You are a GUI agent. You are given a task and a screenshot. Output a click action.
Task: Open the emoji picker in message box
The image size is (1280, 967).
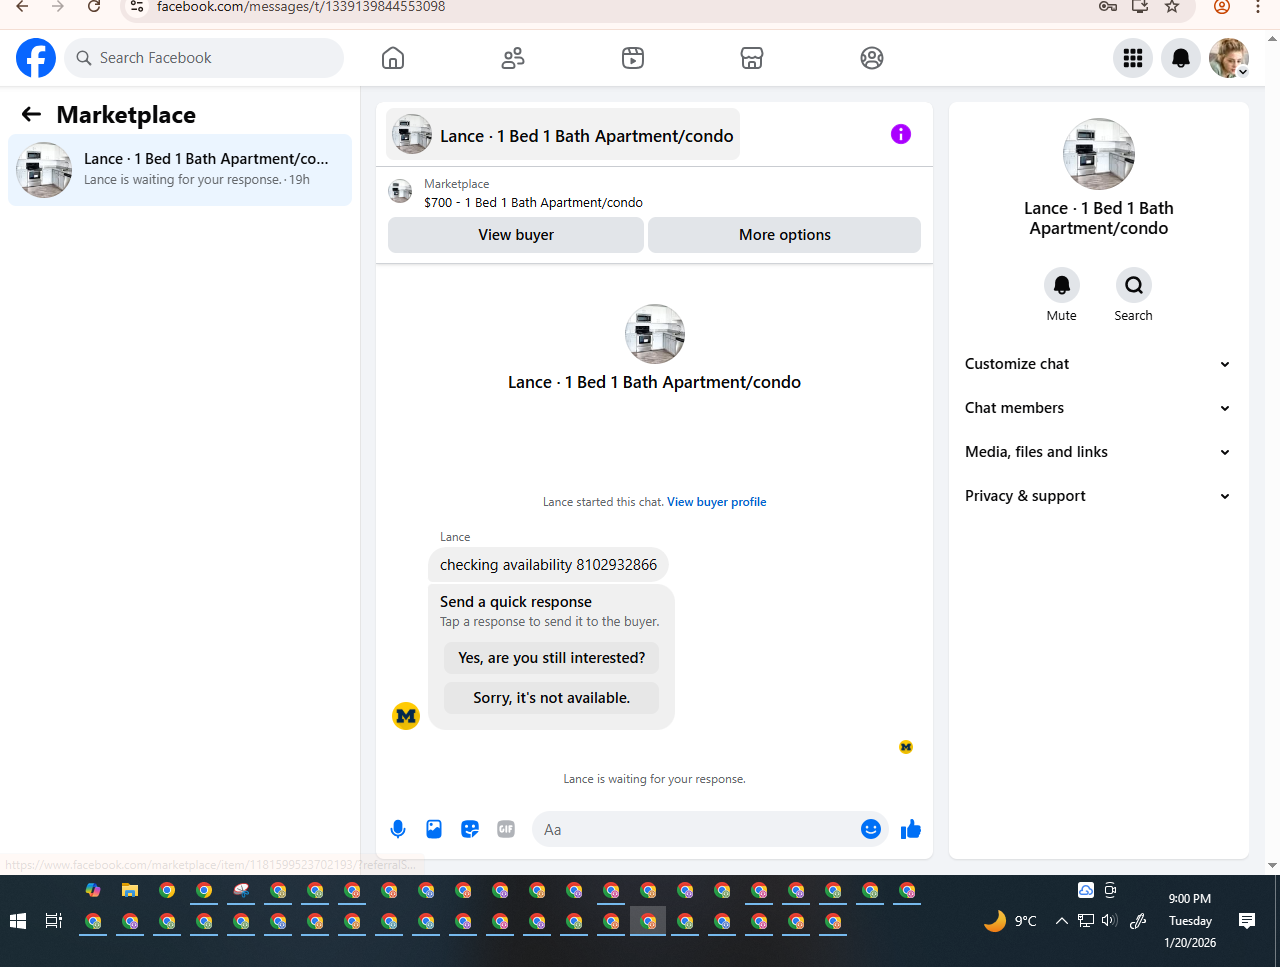[x=871, y=829]
